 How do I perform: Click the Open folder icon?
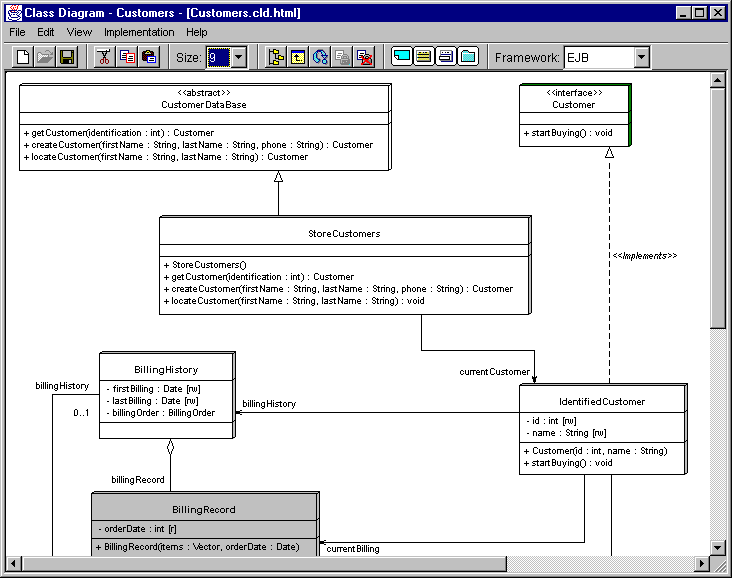tap(45, 57)
